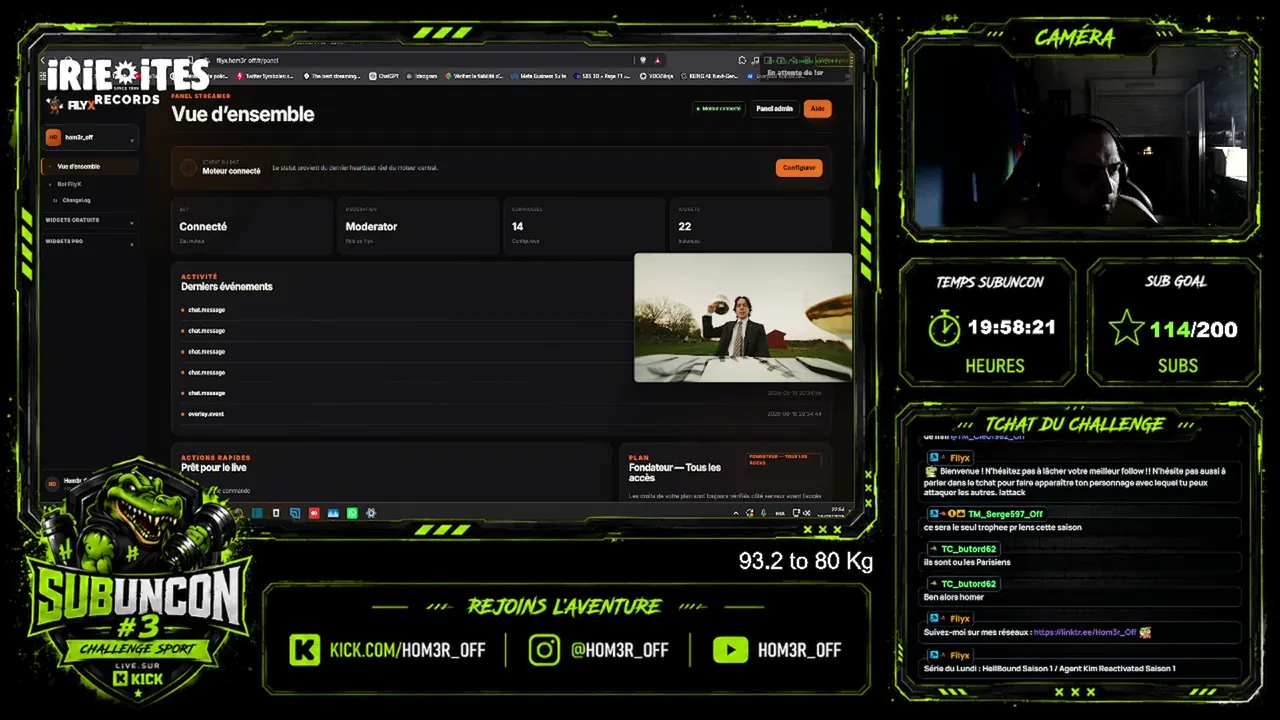Open Bot FlyX in sidebar
Image resolution: width=1280 pixels, height=720 pixels.
tap(69, 184)
